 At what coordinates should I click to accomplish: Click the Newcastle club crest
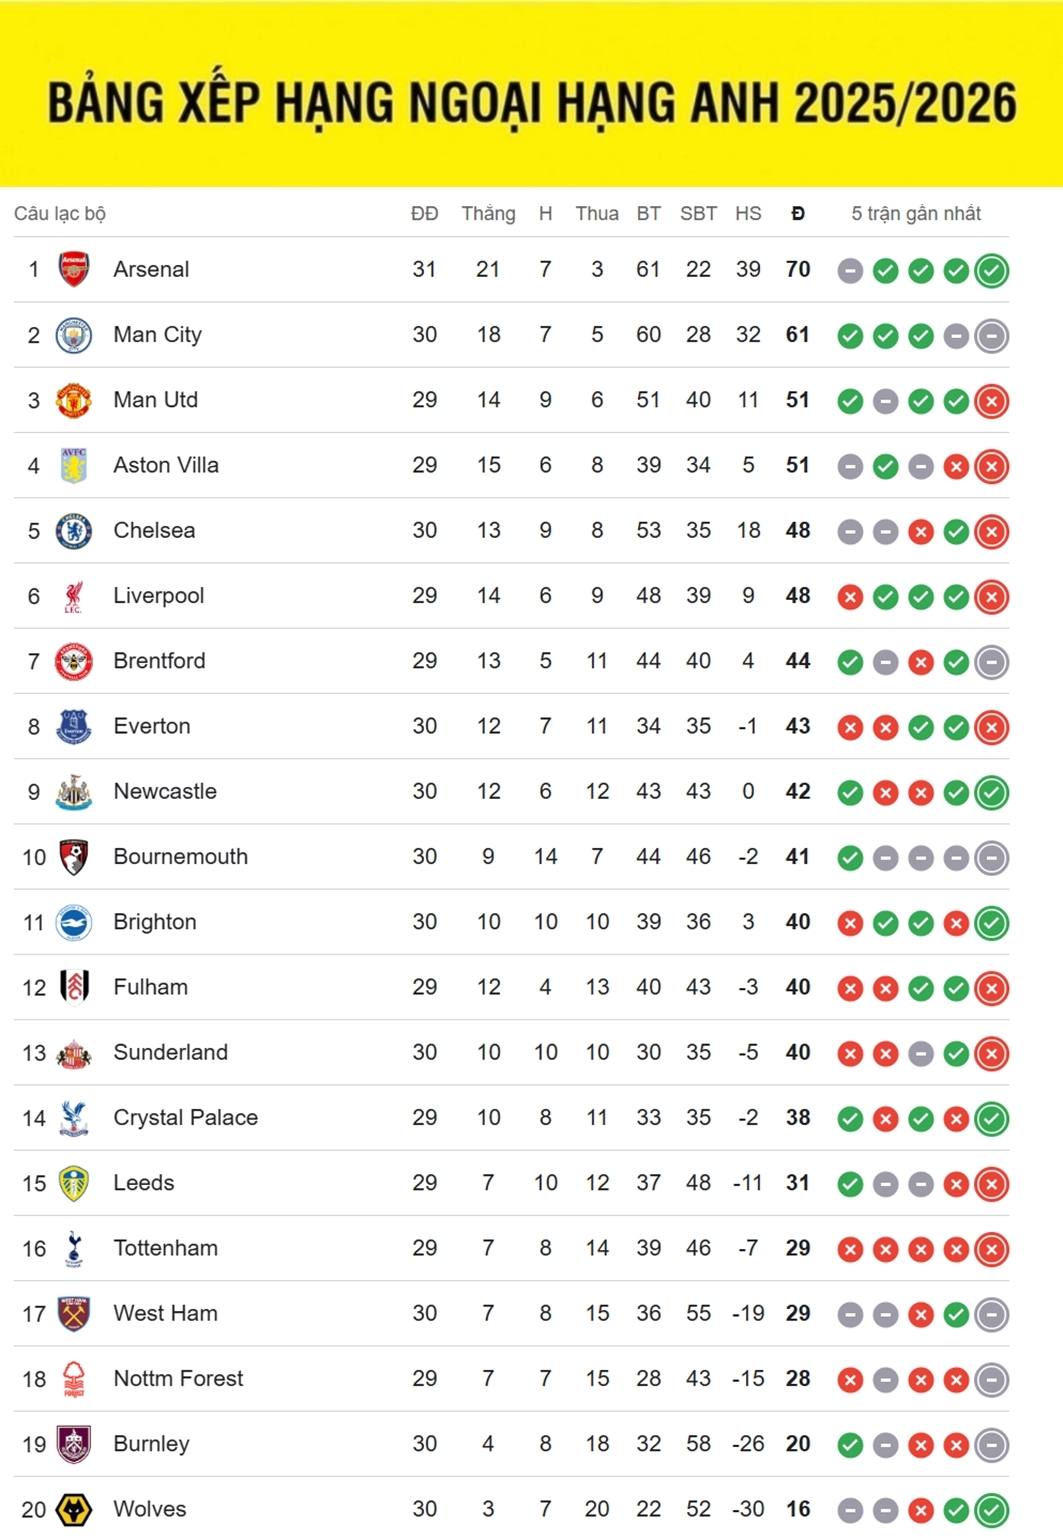tap(74, 792)
